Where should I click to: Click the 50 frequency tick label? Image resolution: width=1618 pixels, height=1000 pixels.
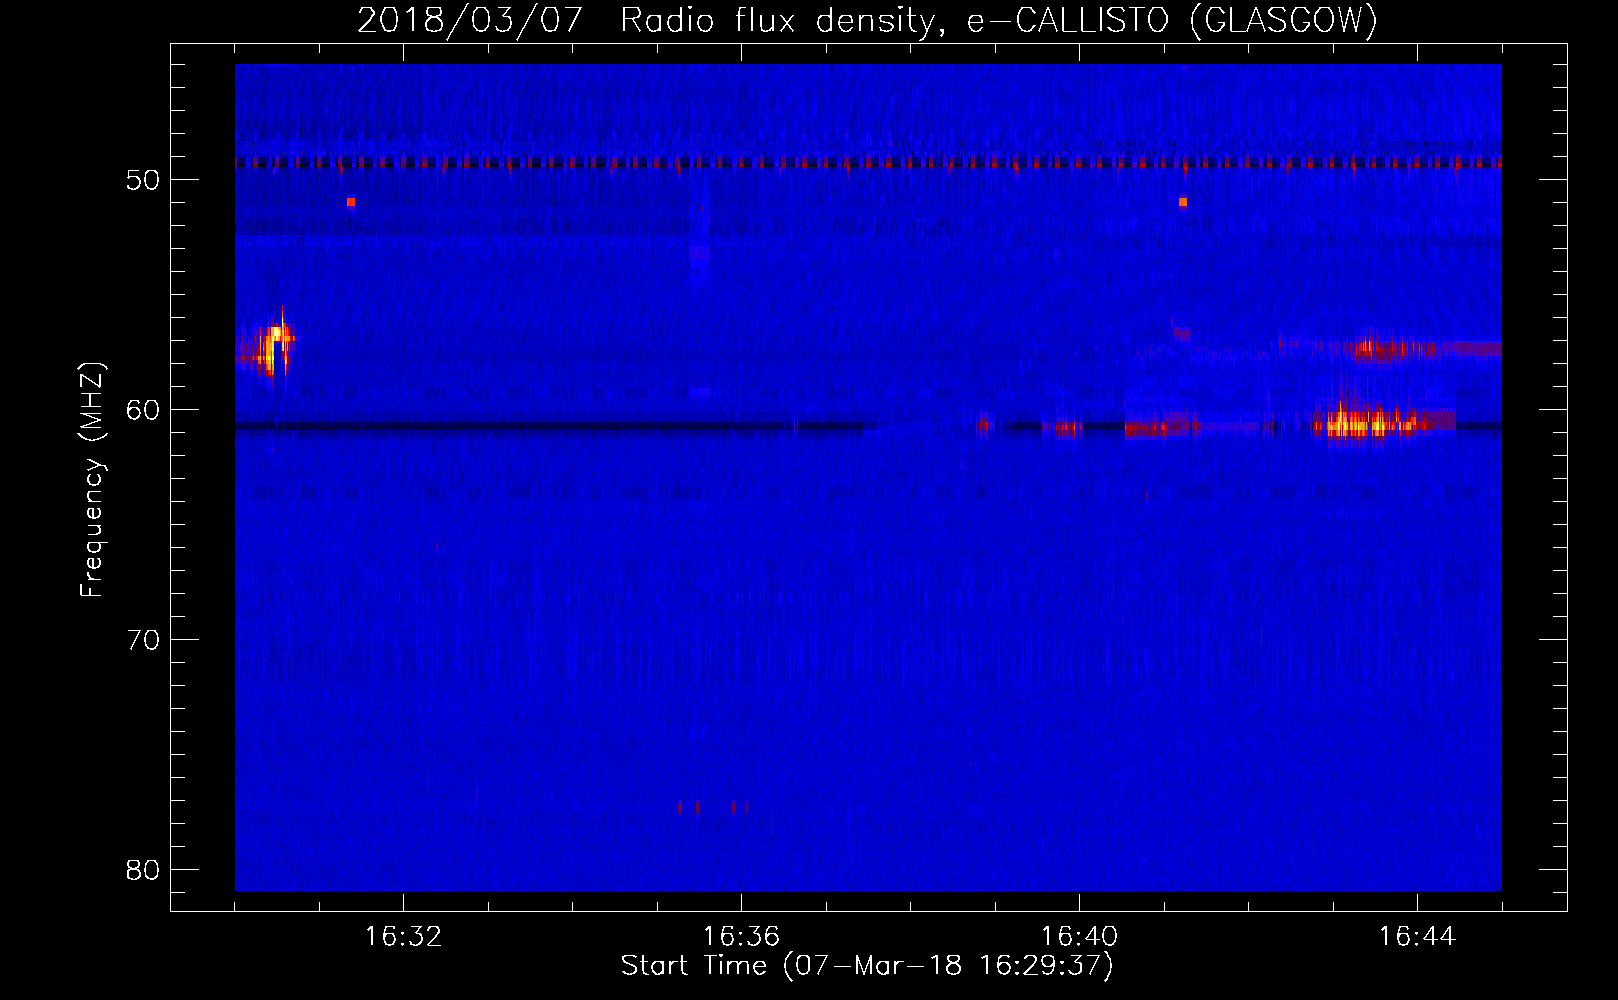coord(143,180)
